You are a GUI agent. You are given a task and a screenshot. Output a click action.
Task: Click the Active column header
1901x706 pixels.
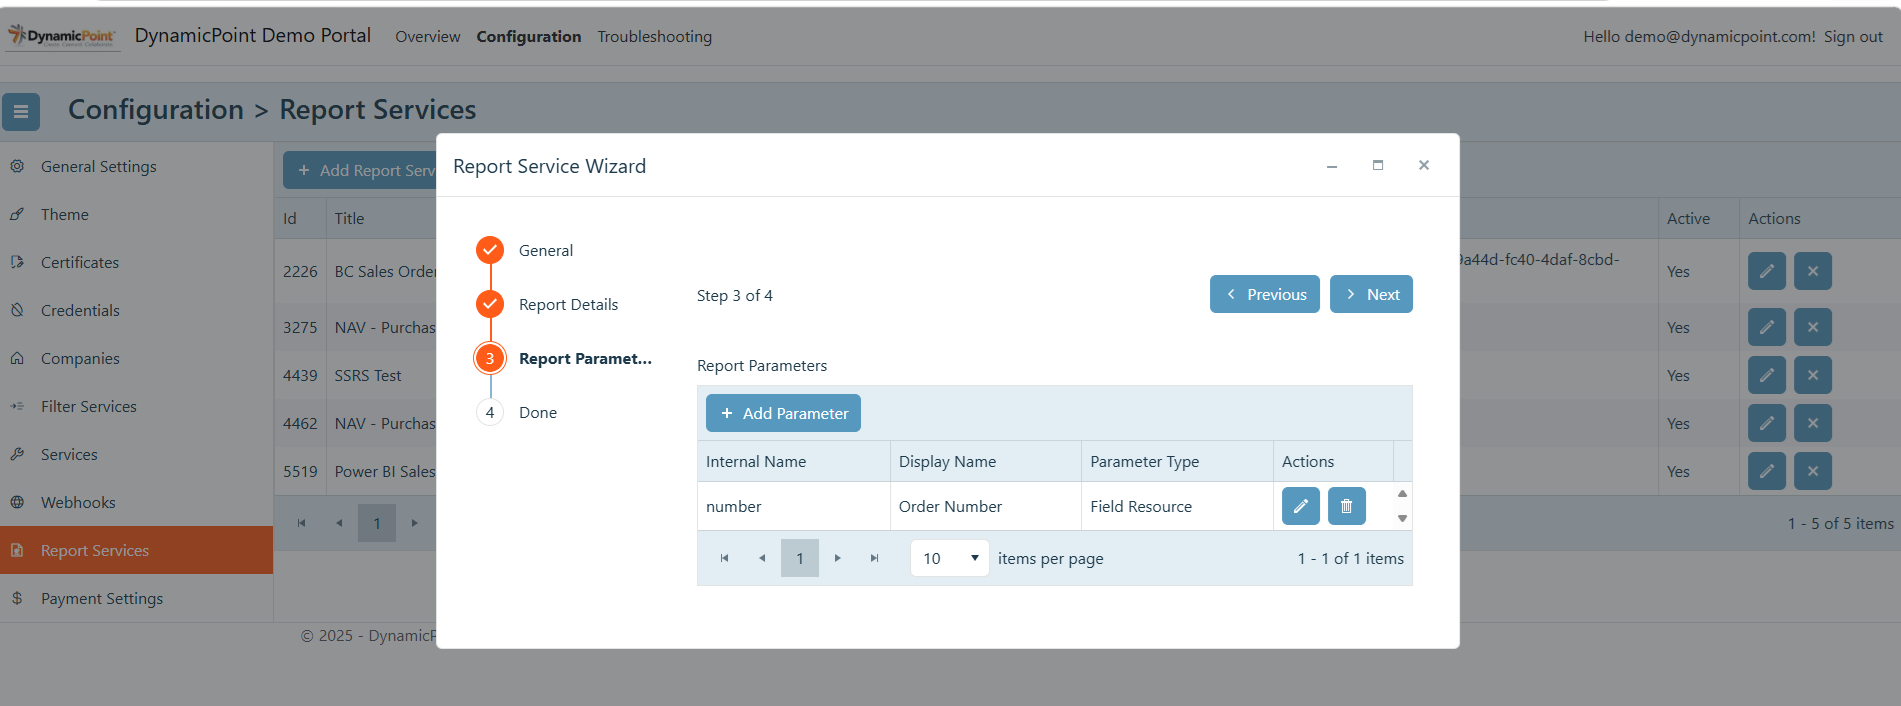point(1699,218)
